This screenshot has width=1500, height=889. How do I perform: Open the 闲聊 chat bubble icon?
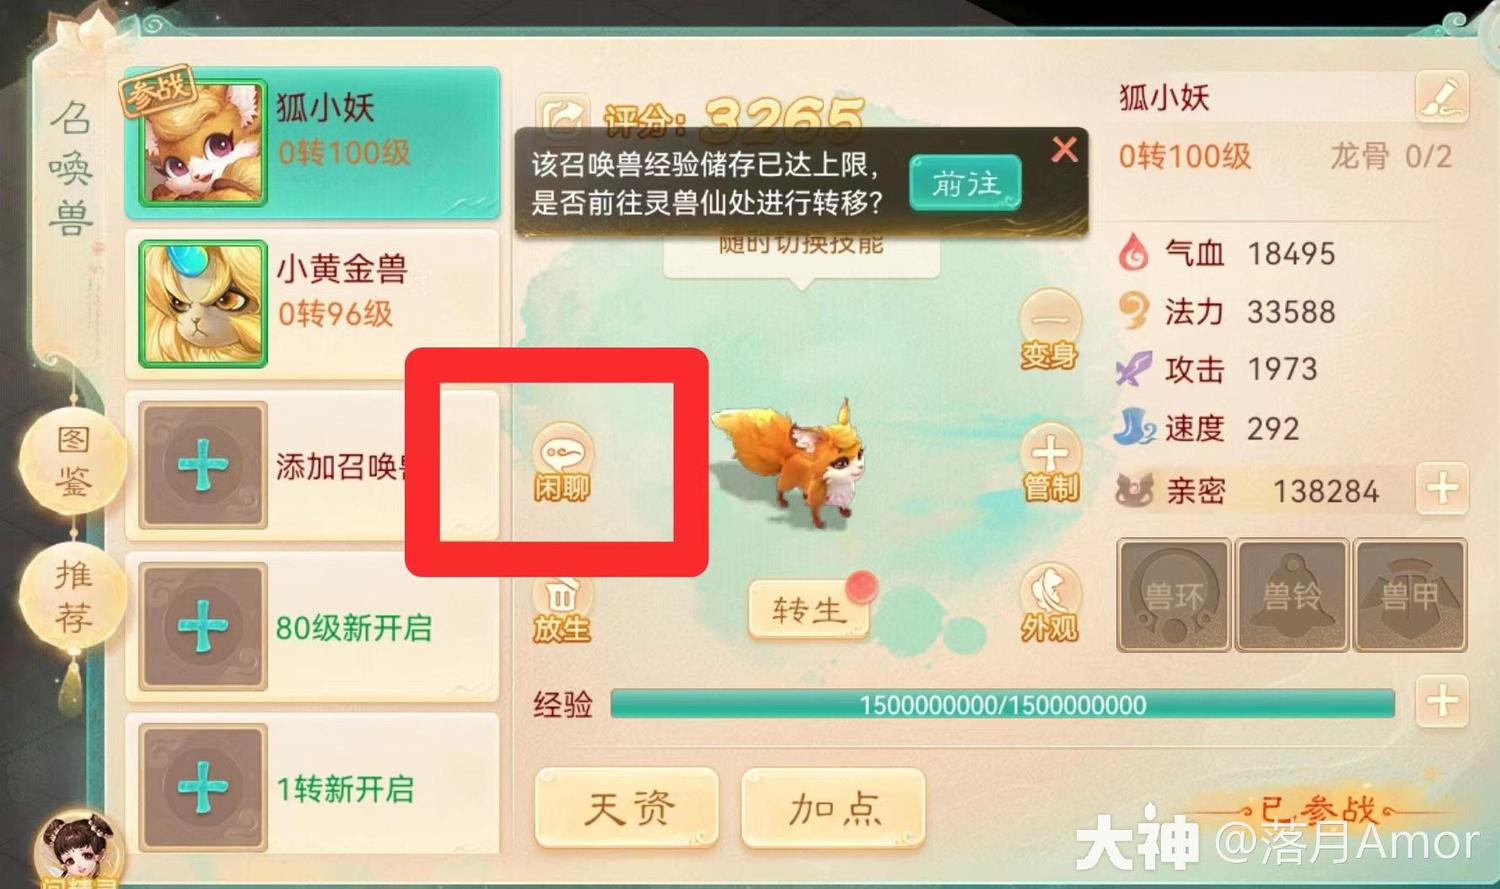[x=562, y=461]
